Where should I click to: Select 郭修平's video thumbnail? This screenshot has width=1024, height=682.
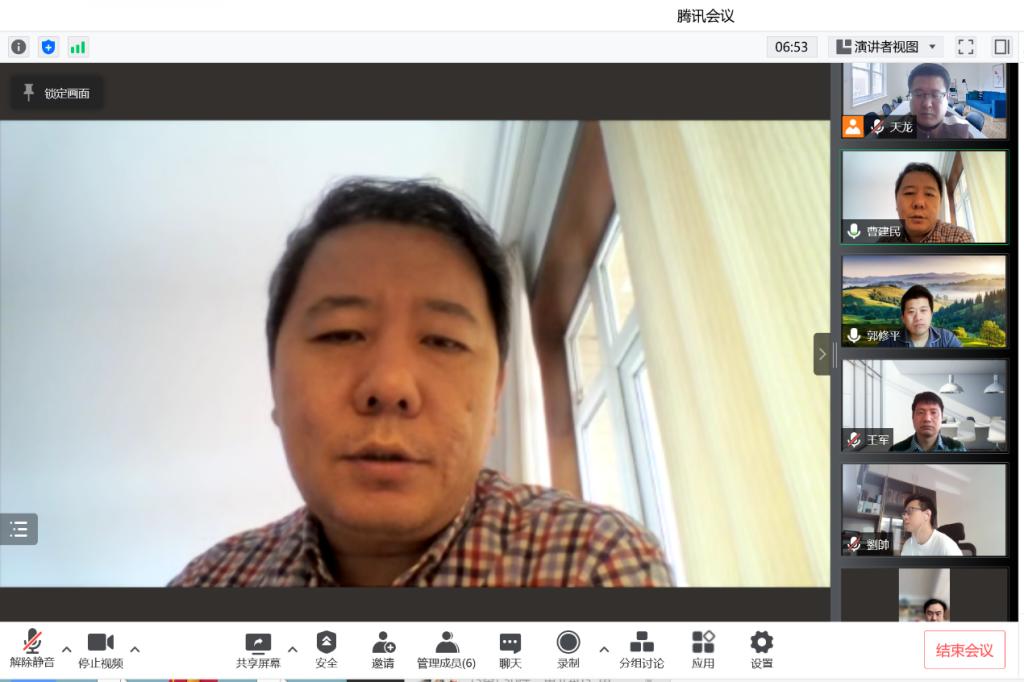click(x=924, y=301)
